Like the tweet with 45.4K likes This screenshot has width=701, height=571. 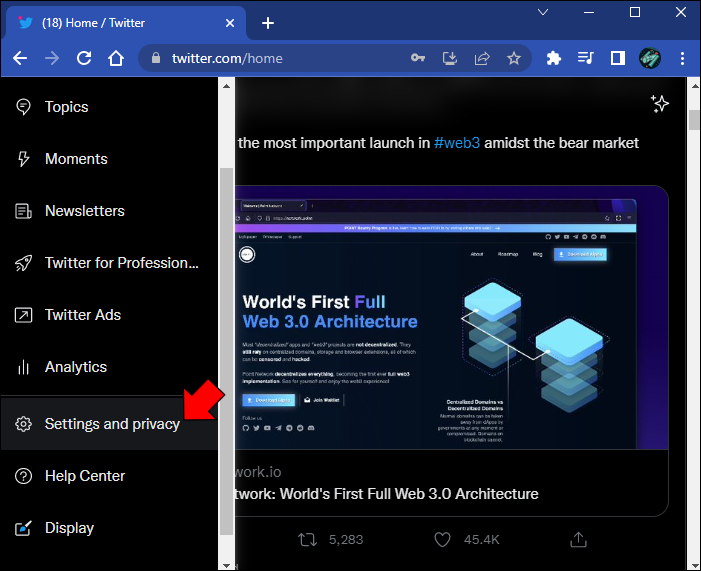coord(443,540)
